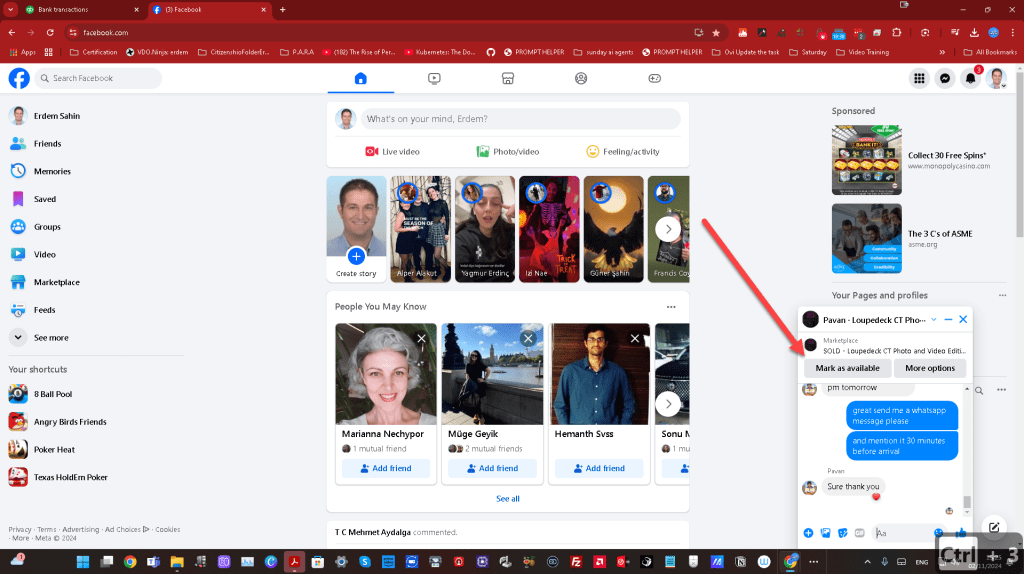Click the Search Facebook field

pos(98,78)
